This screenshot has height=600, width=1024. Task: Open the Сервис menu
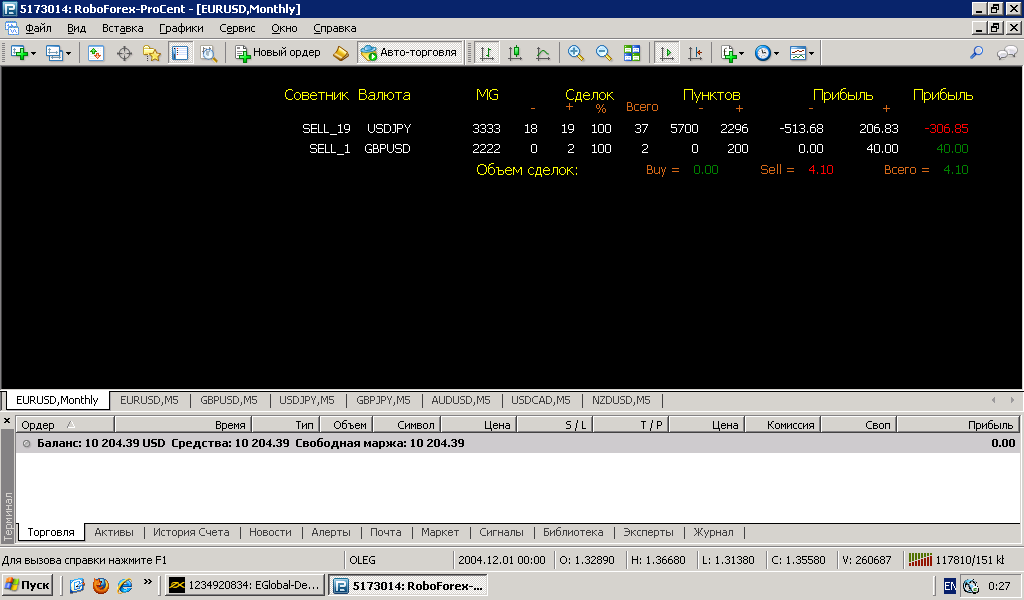tap(237, 28)
